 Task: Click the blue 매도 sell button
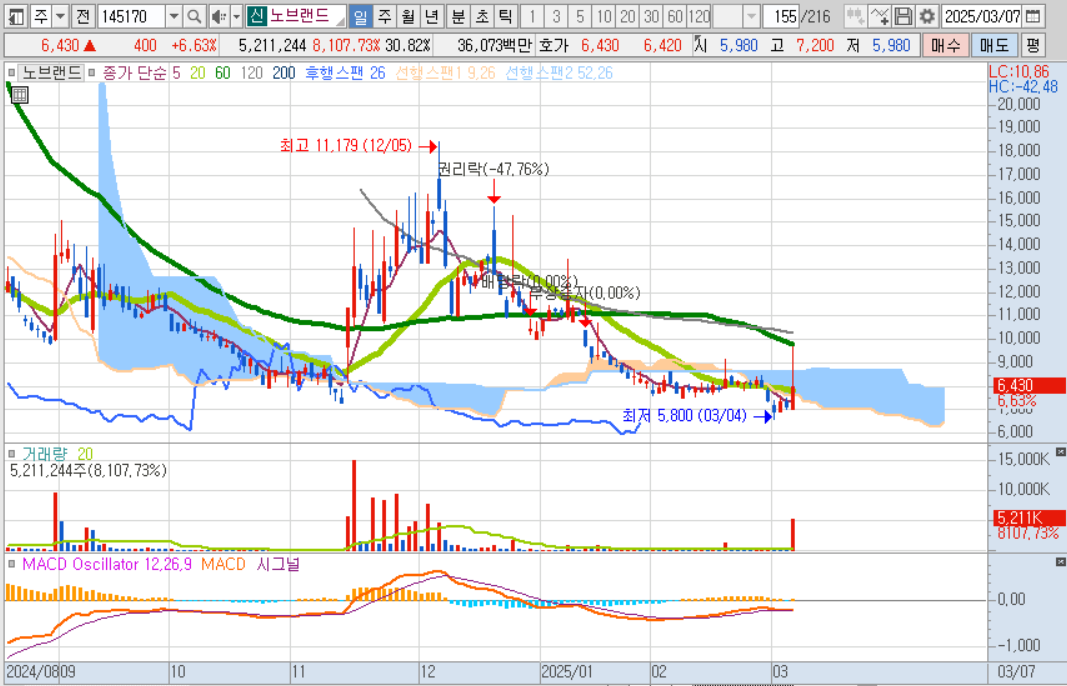(x=994, y=46)
